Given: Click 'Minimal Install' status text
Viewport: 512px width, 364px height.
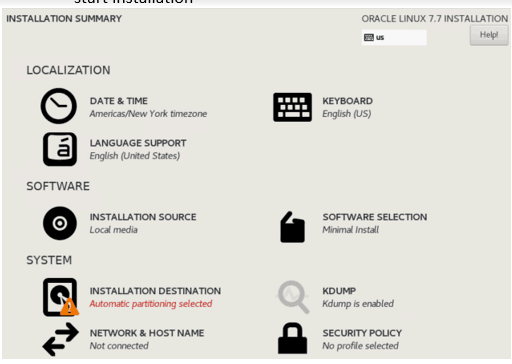Looking at the screenshot, I should [351, 230].
